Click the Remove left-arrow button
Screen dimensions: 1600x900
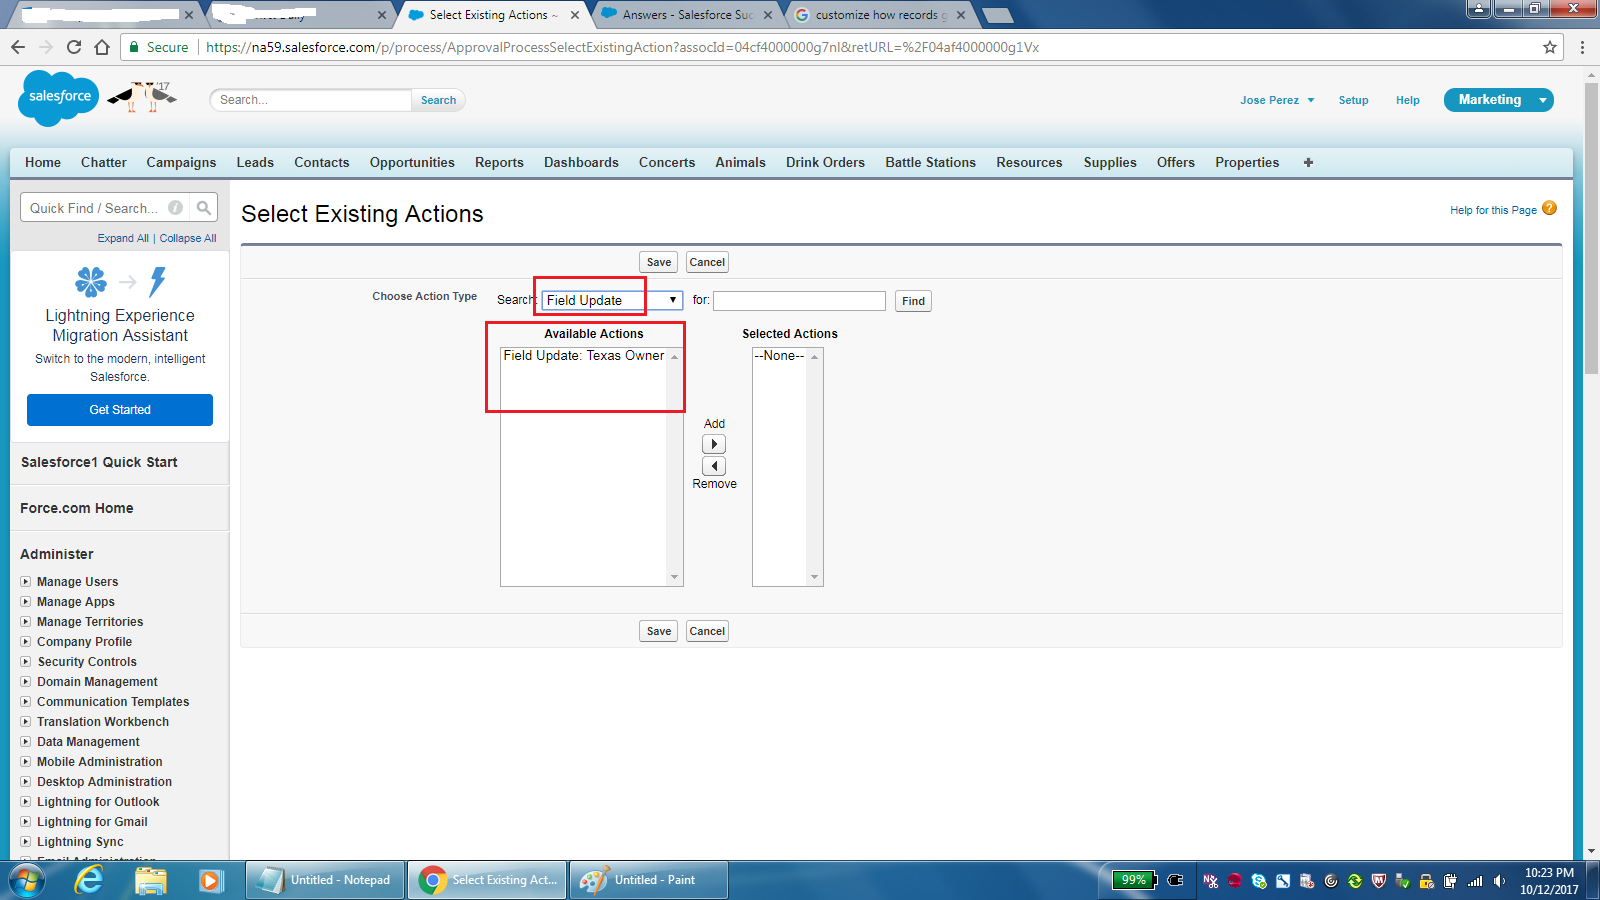(714, 466)
